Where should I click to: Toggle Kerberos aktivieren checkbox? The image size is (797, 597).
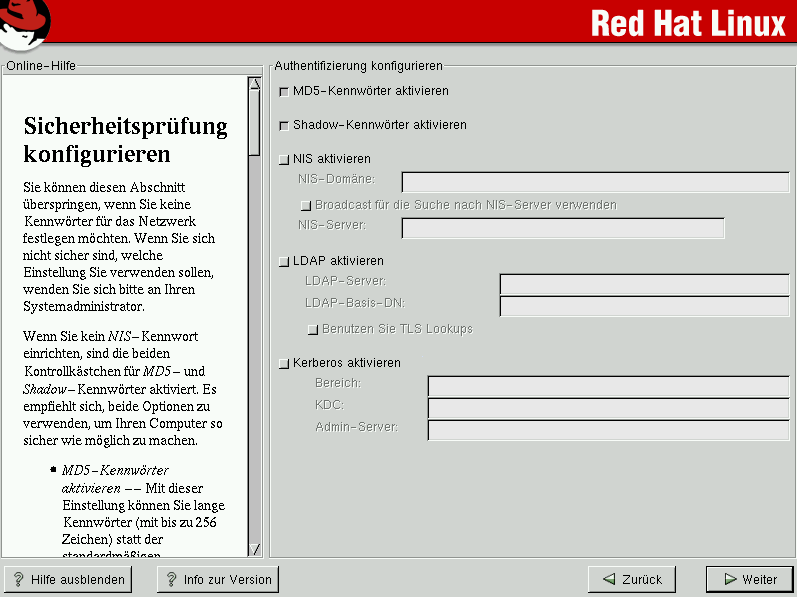[284, 363]
